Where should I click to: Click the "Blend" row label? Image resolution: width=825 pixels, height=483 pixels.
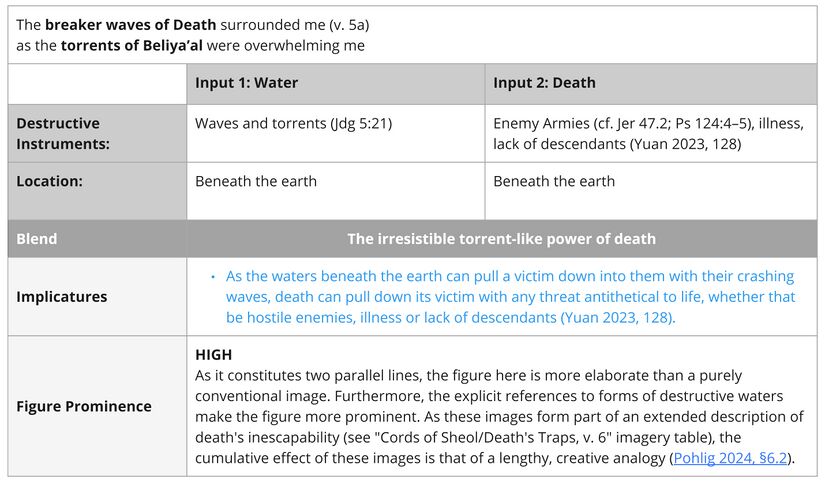pos(37,239)
